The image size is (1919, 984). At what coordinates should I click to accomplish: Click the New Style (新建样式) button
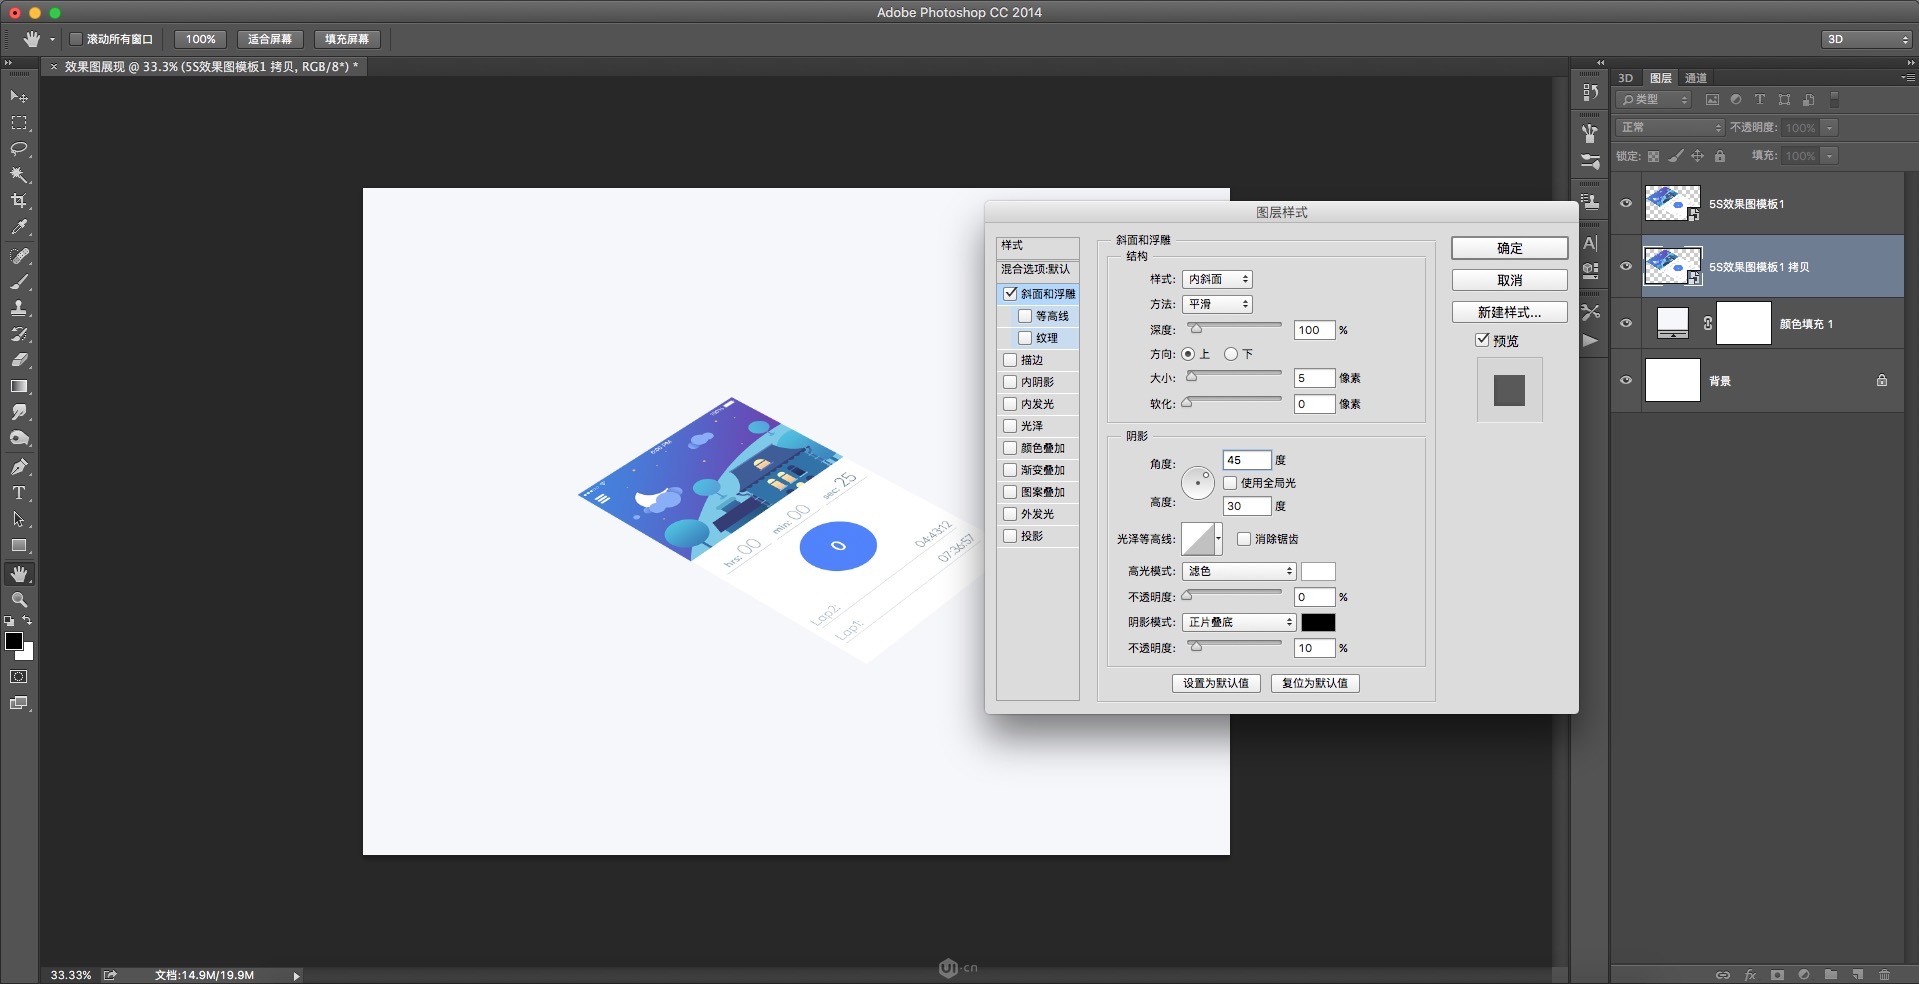pos(1510,312)
